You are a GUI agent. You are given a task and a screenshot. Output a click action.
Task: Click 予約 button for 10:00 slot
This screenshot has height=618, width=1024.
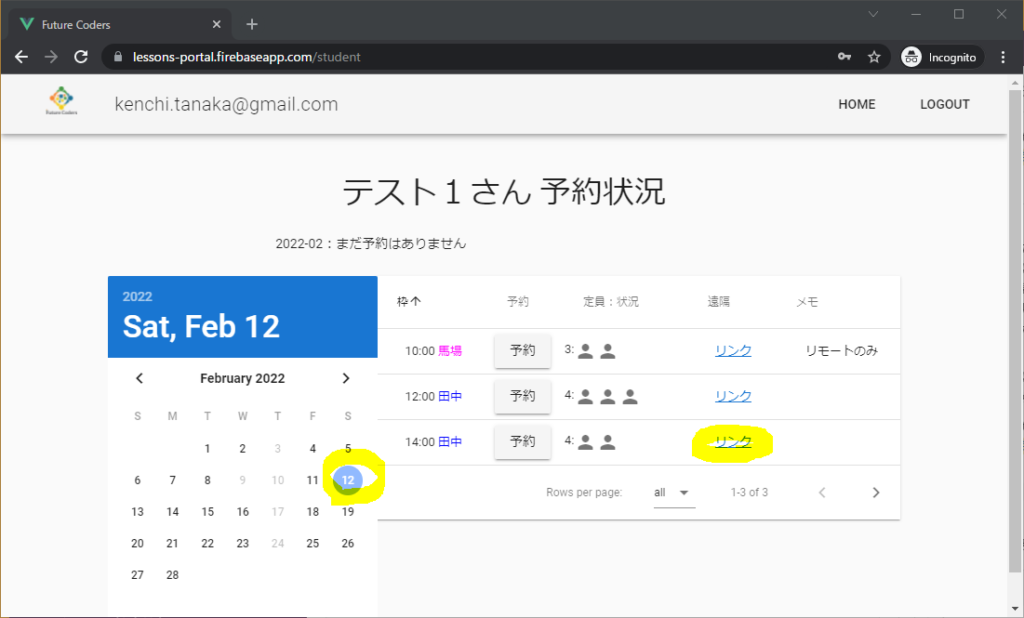522,351
